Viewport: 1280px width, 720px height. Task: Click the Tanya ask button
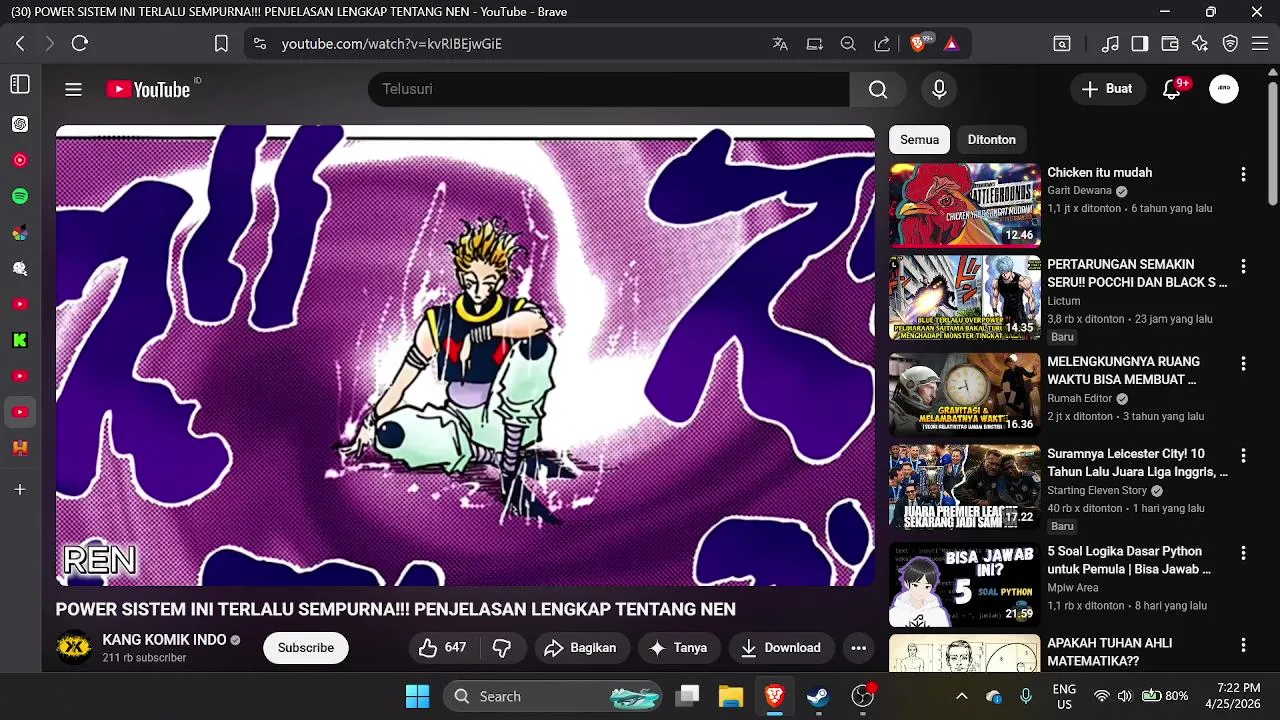(679, 648)
